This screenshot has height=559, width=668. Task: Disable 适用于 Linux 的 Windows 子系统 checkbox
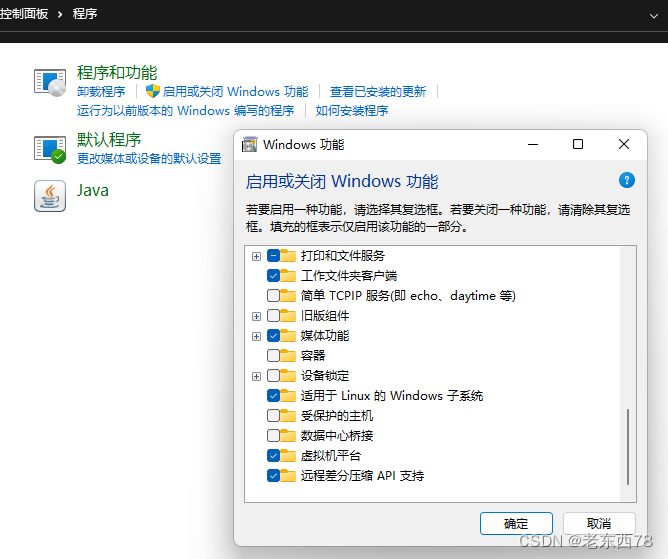point(274,396)
